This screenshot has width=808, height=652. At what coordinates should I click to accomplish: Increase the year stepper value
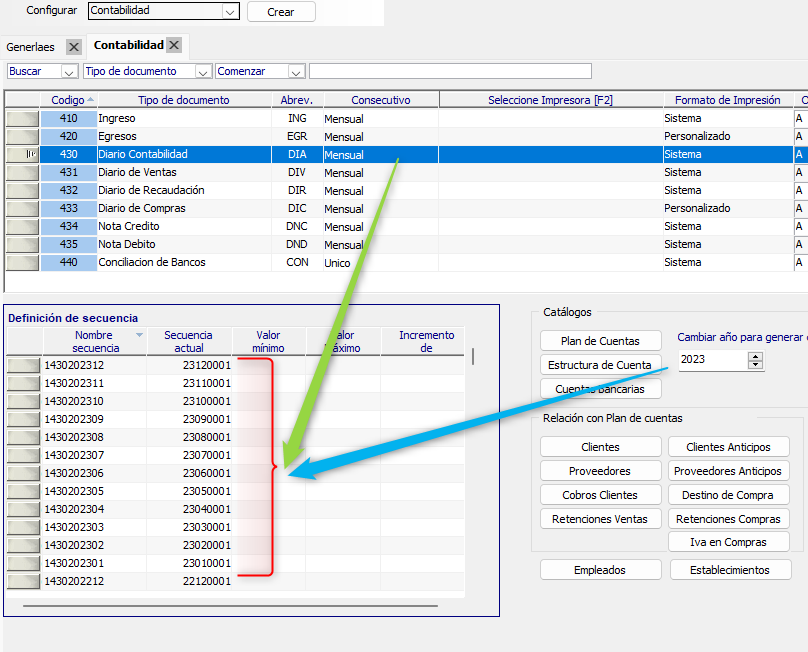point(755,356)
